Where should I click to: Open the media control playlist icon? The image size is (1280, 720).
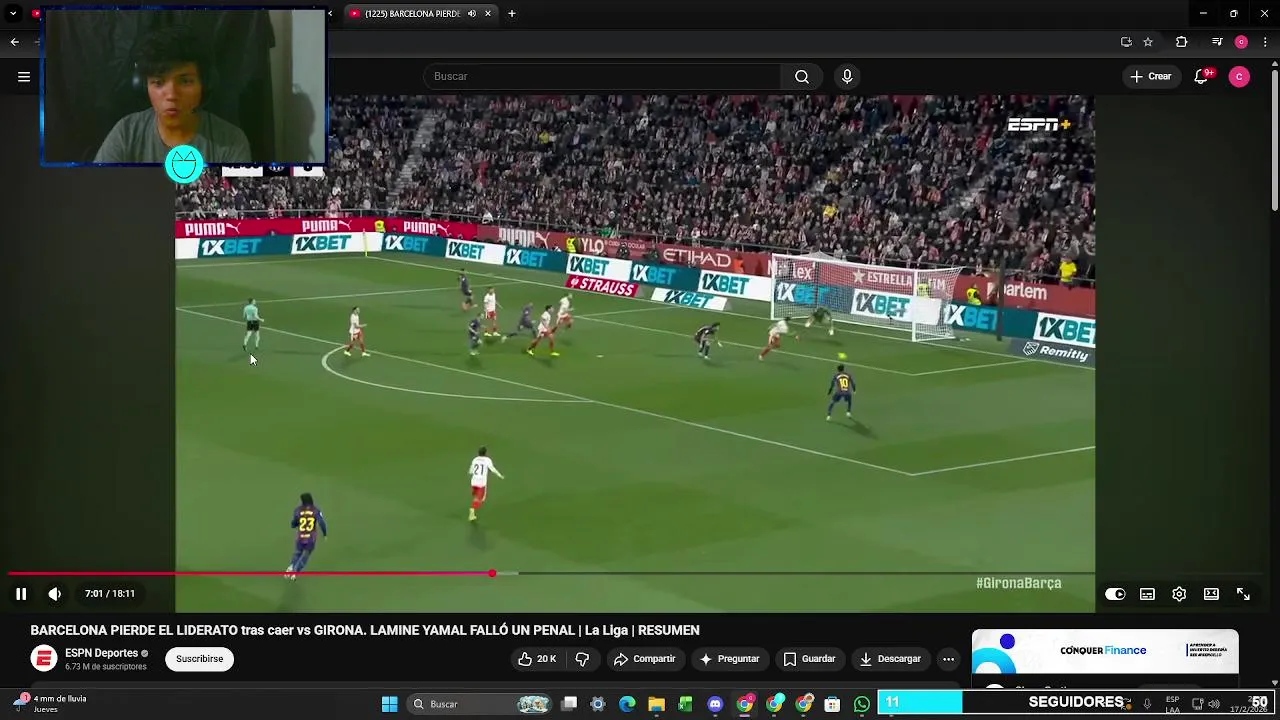click(1216, 42)
